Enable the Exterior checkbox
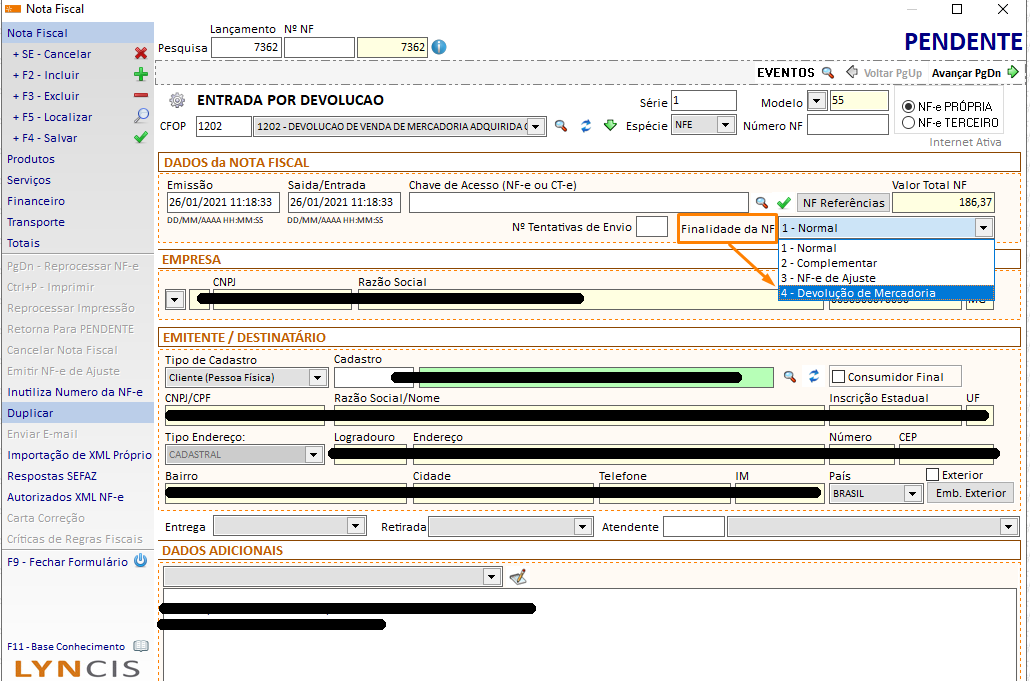Screen dimensions: 1030x681 point(932,475)
